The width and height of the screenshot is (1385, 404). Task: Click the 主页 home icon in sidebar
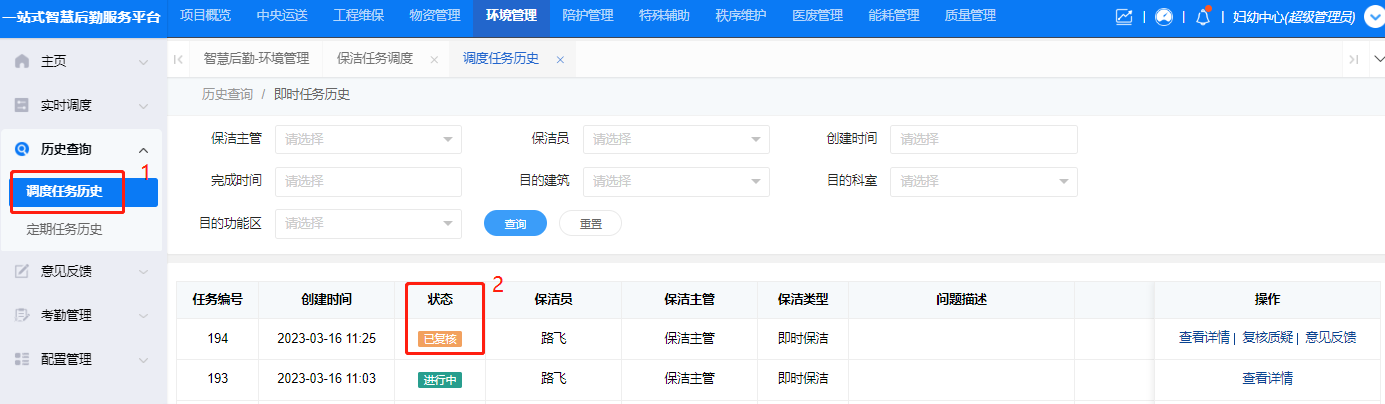point(22,61)
